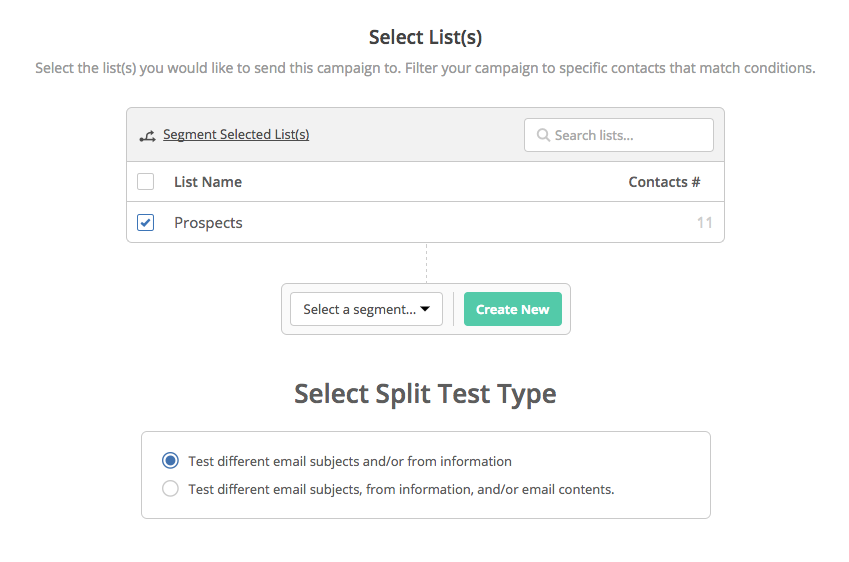The width and height of the screenshot is (849, 562).
Task: Toggle the select-all checkbox in the list header
Action: click(x=146, y=182)
